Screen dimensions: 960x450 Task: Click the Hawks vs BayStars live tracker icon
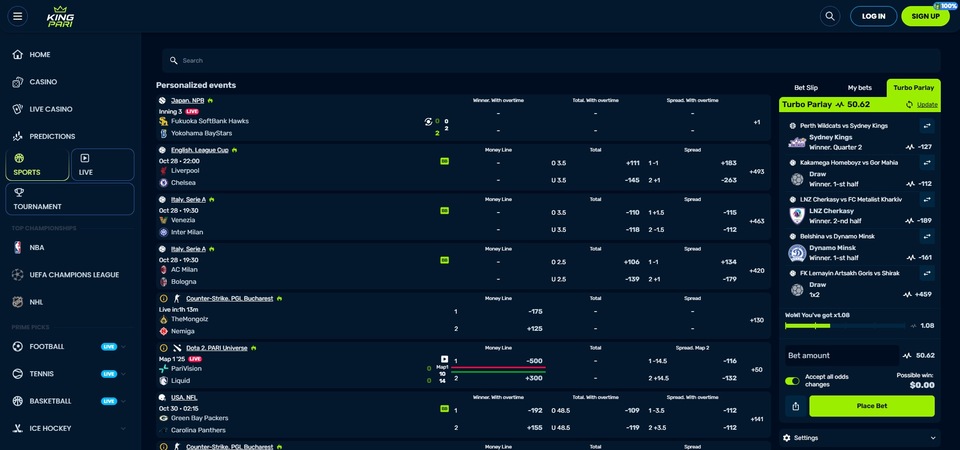pos(428,121)
